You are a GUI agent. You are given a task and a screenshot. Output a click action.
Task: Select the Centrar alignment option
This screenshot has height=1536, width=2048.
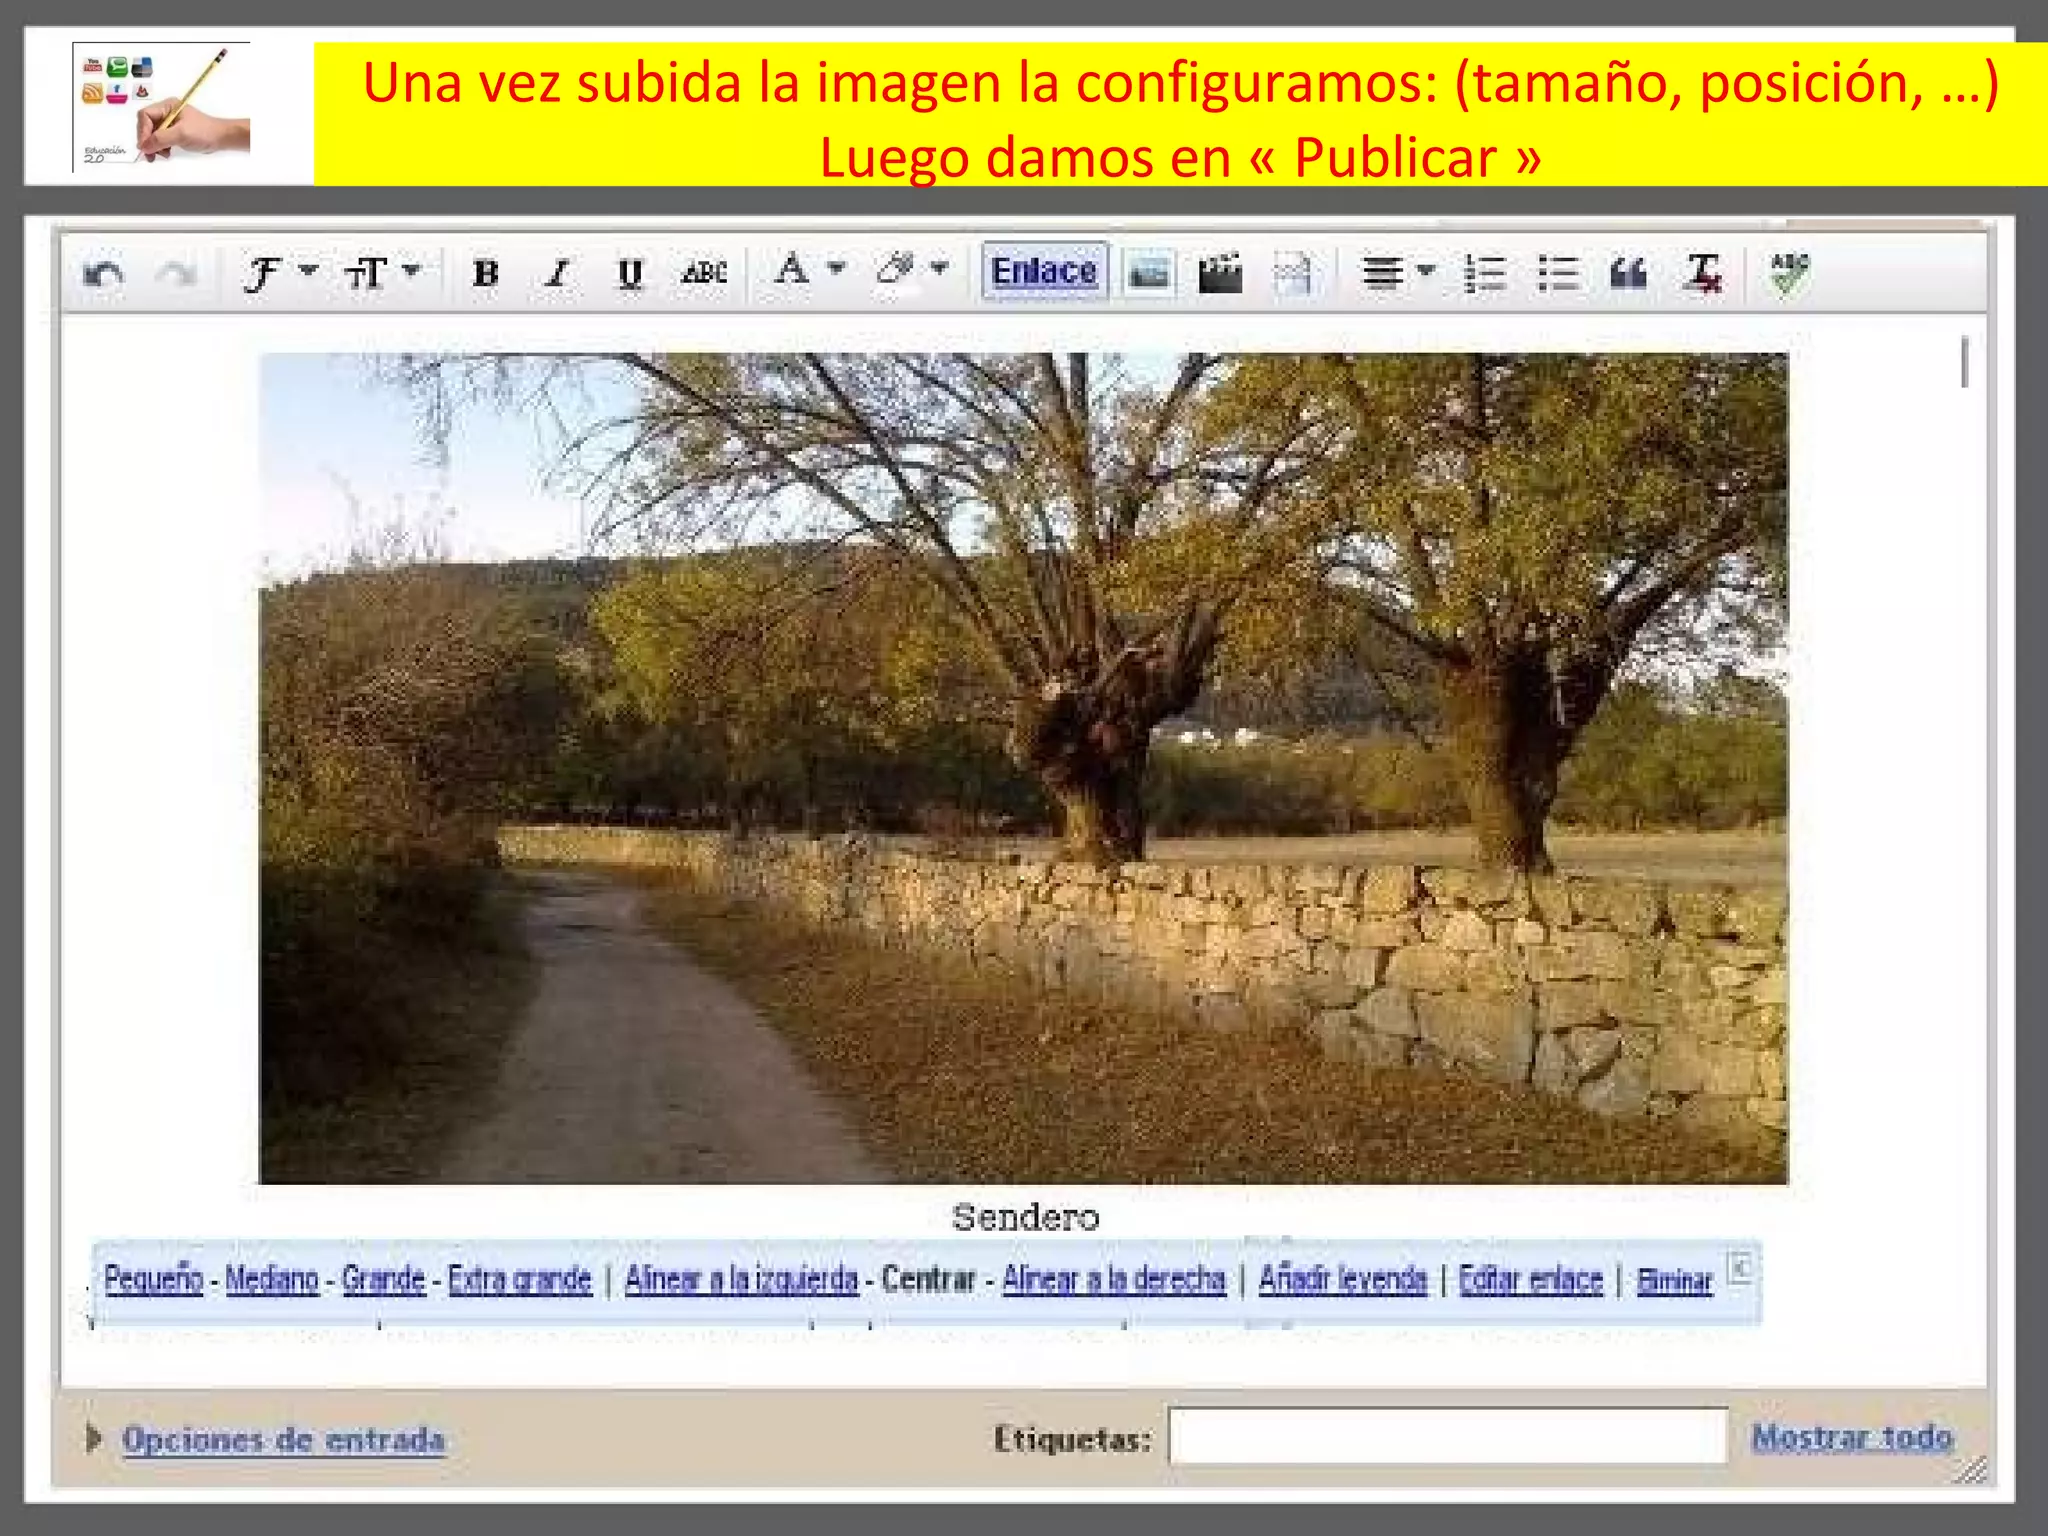929,1279
